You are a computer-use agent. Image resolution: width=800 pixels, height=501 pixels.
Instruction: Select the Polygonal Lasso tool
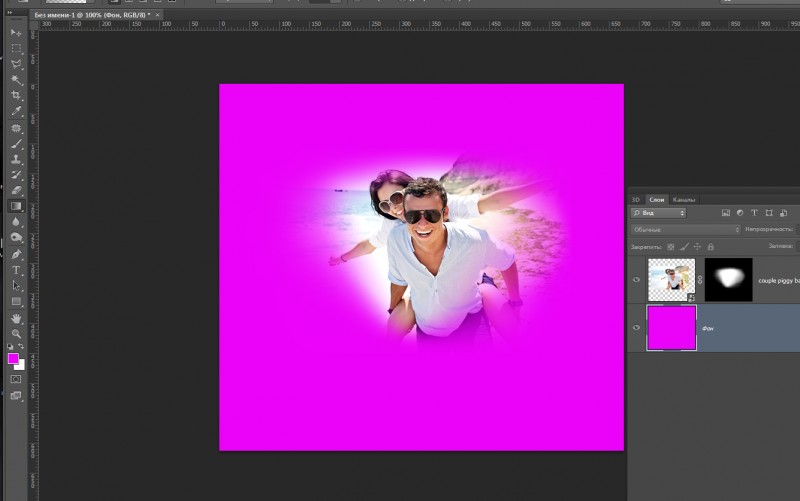16,64
